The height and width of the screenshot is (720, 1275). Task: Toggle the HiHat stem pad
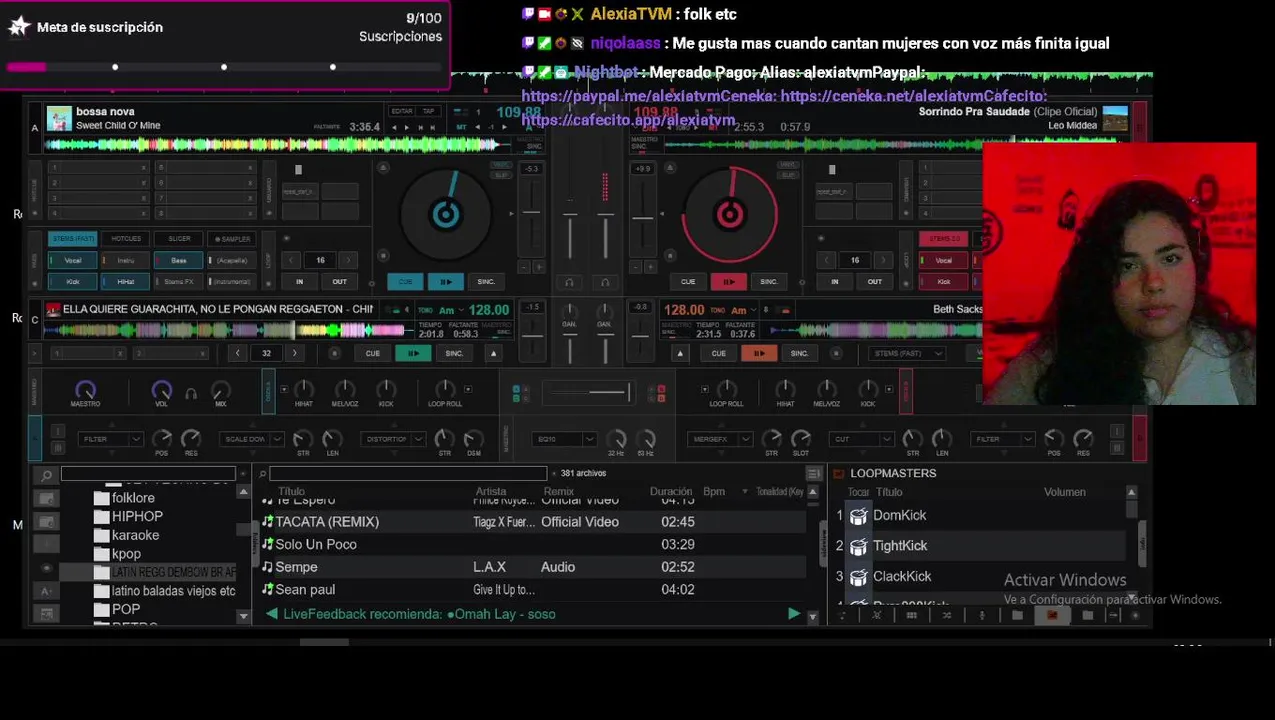[x=125, y=282]
